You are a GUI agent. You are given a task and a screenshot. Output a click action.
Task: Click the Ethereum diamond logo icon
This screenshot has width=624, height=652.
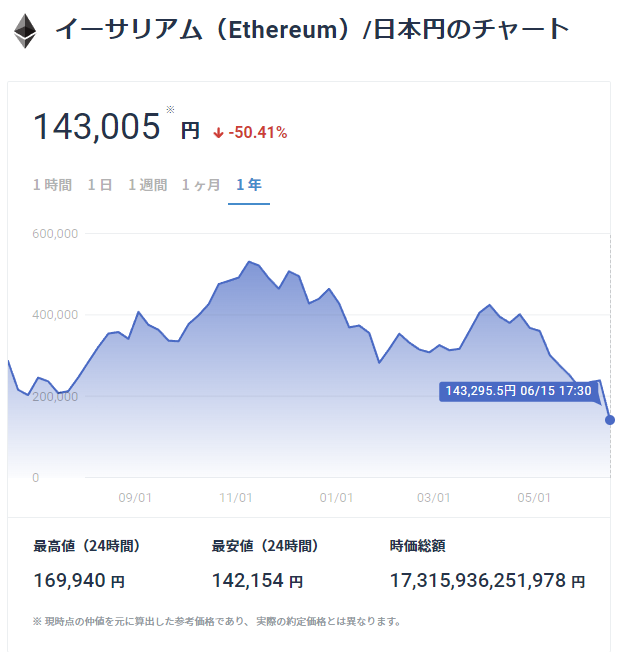25,30
